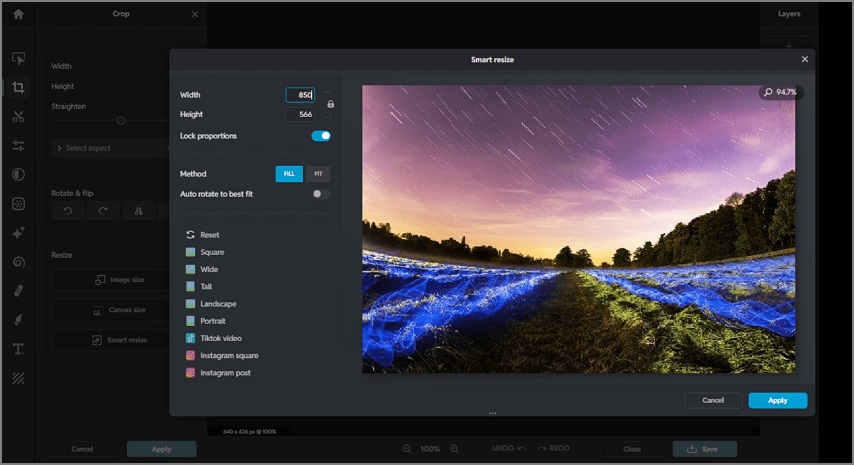Image resolution: width=854 pixels, height=465 pixels.
Task: Click the bottom Close button
Action: (632, 449)
